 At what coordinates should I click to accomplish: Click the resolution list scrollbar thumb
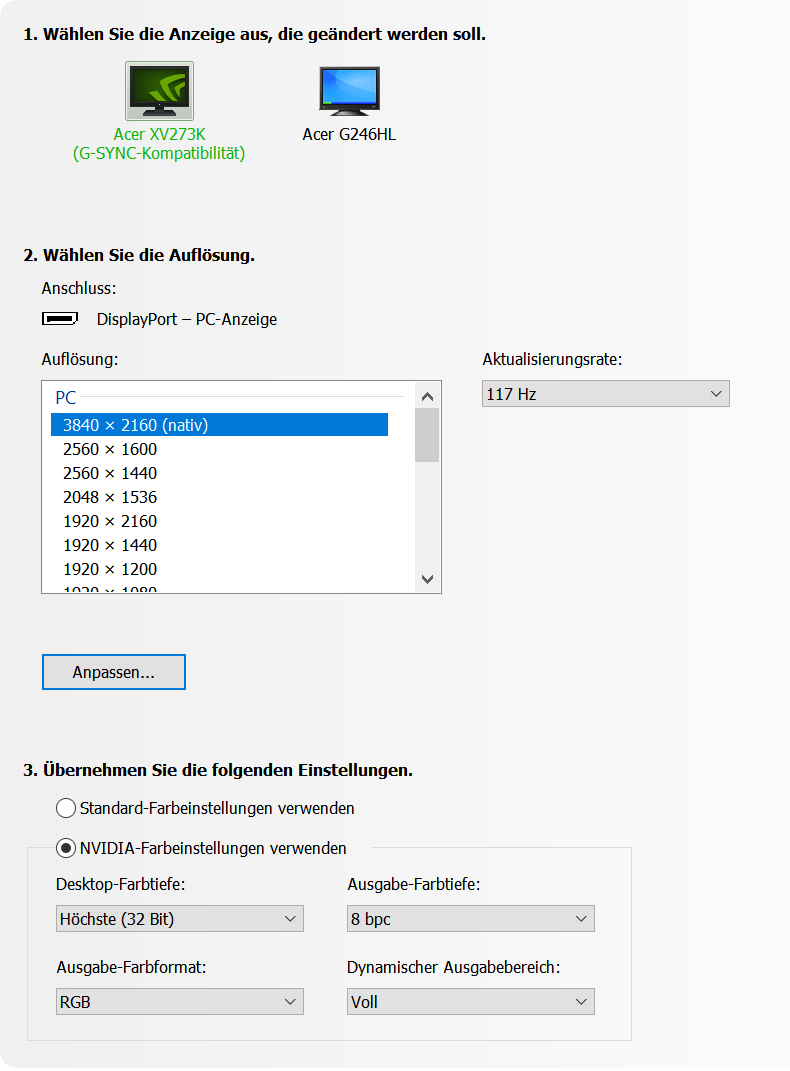point(427,435)
